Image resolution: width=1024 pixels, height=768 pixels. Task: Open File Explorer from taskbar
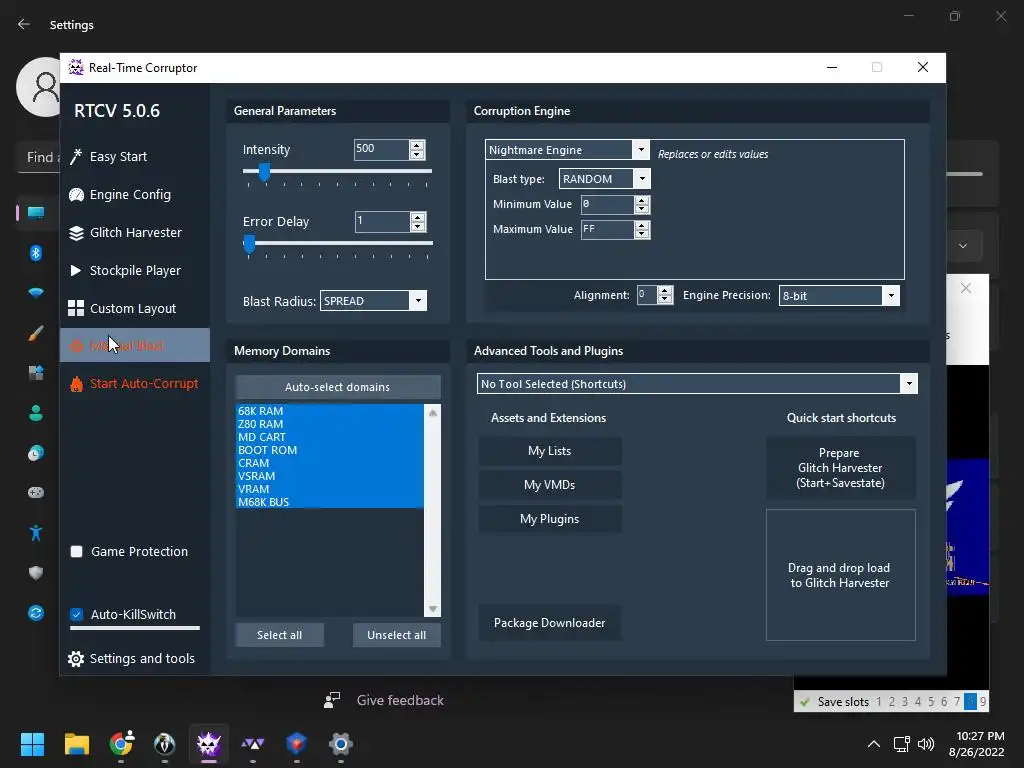tap(76, 744)
